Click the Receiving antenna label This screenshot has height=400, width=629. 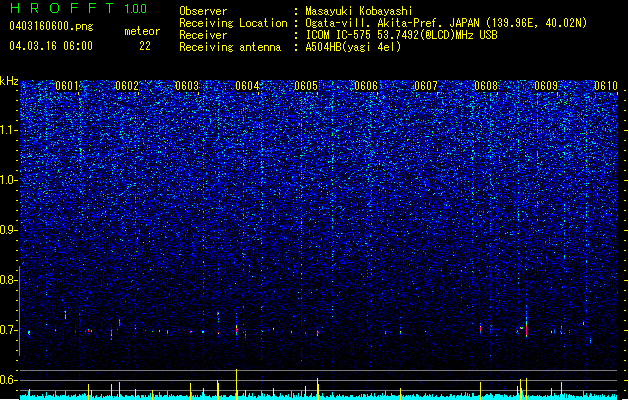230,47
